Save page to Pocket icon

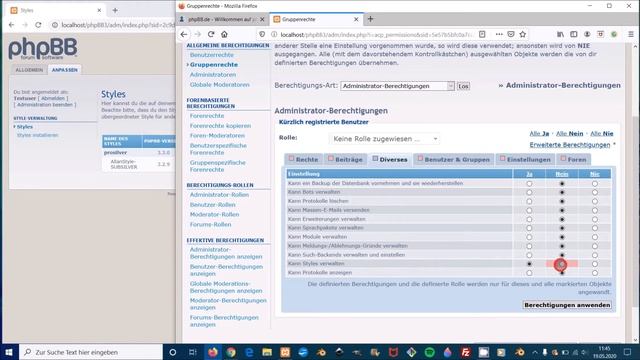coord(511,34)
